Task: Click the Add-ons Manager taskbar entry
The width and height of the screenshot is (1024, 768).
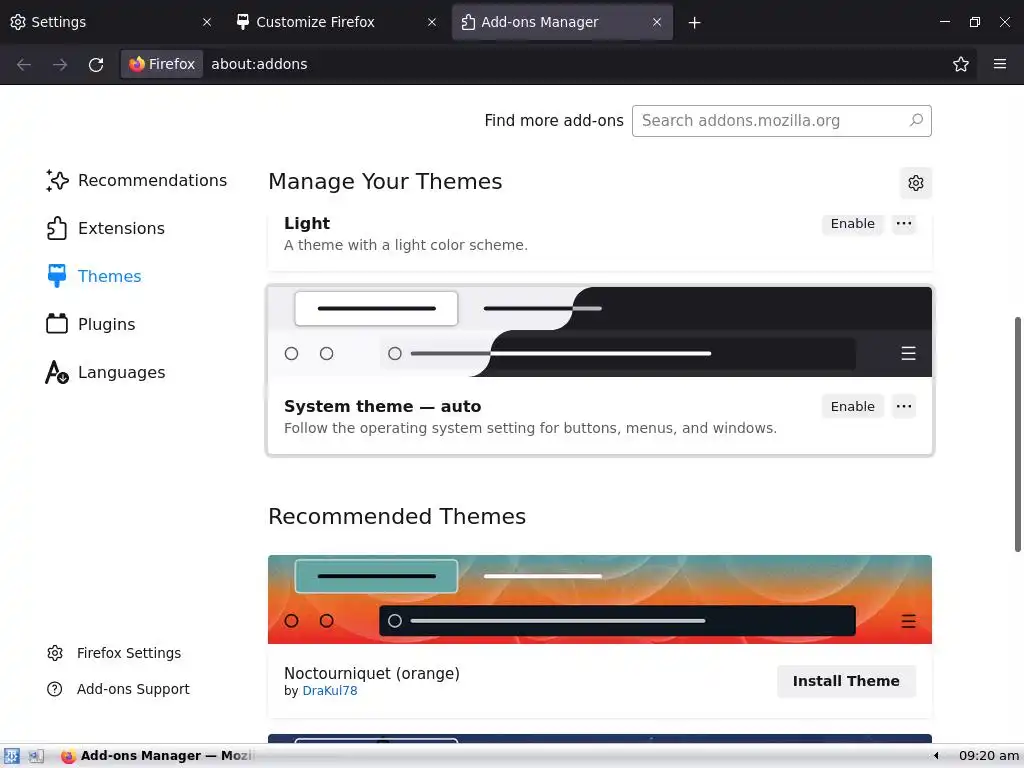Action: point(157,756)
